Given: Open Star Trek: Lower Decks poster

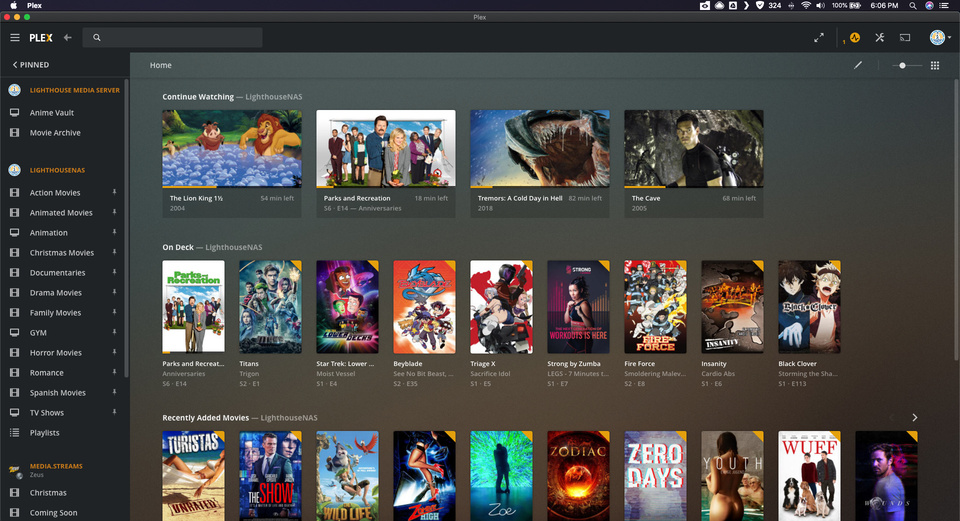Looking at the screenshot, I should click(x=347, y=307).
